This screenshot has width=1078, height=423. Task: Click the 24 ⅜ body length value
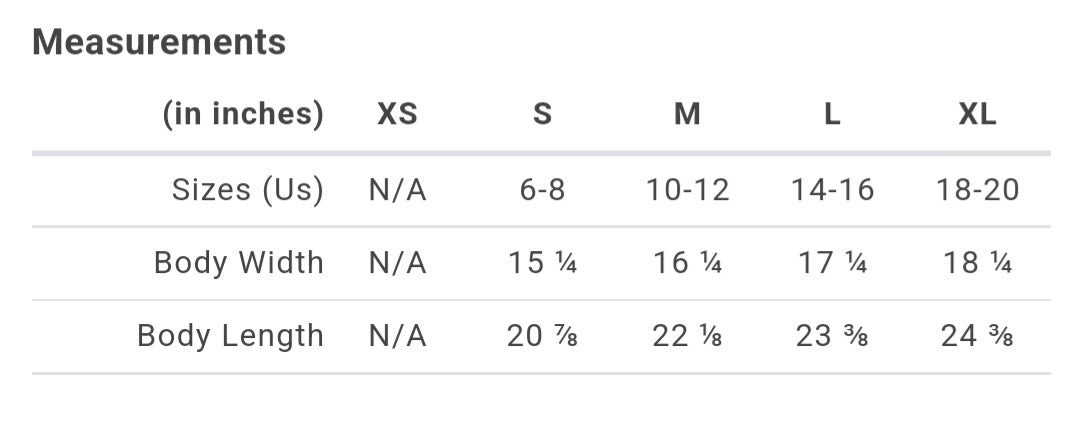[978, 337]
